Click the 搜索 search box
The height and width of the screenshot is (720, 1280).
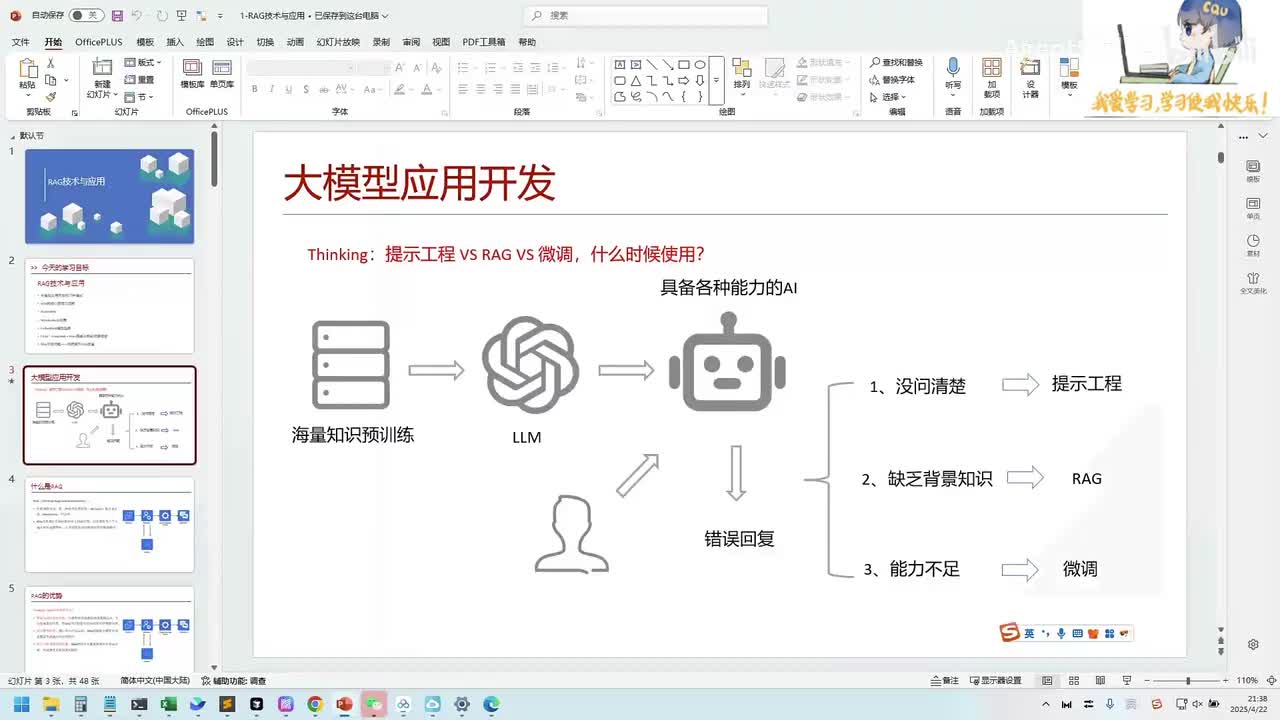pyautogui.click(x=645, y=15)
